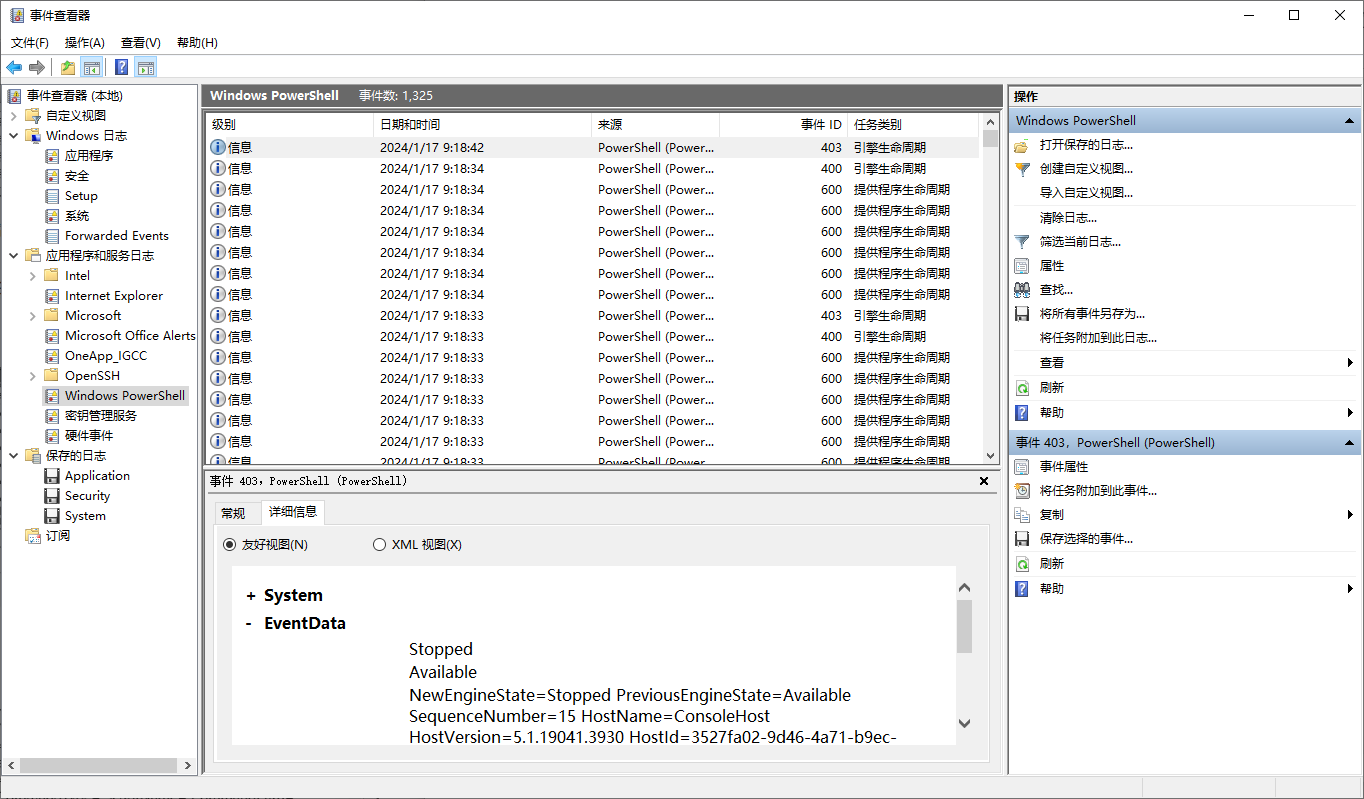Expand OpenSSH folder node
This screenshot has width=1364, height=799.
(33, 375)
